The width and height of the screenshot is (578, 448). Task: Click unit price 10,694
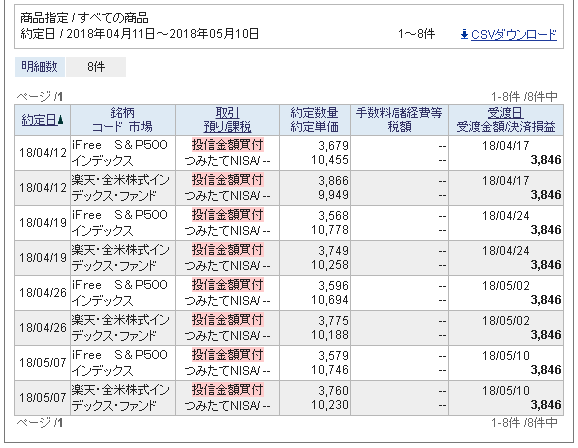point(330,300)
